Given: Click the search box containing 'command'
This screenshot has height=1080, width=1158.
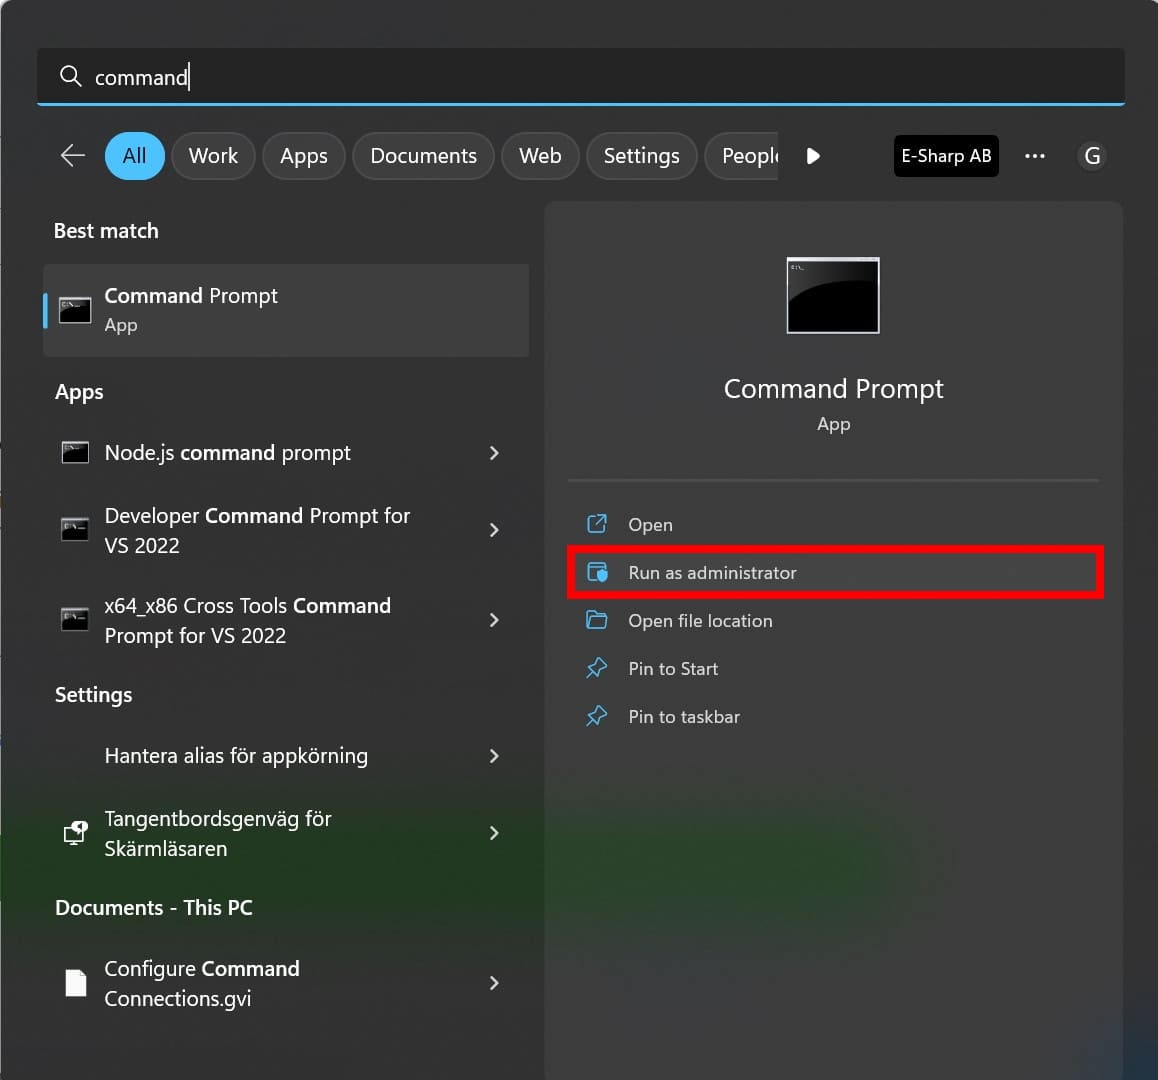Looking at the screenshot, I should pyautogui.click(x=580, y=77).
